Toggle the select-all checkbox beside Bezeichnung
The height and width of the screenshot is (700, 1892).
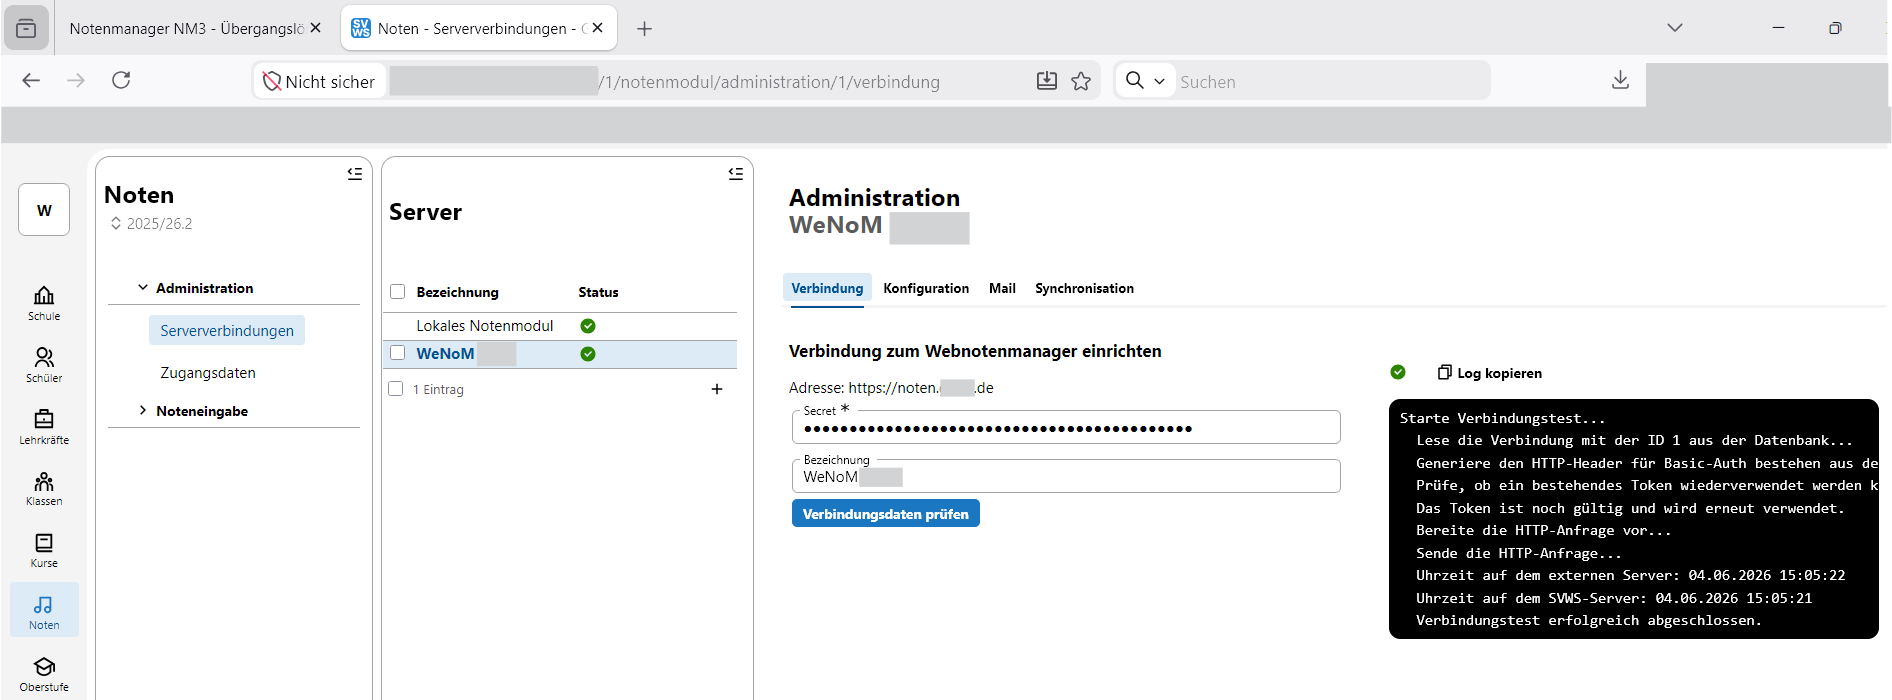pyautogui.click(x=398, y=292)
